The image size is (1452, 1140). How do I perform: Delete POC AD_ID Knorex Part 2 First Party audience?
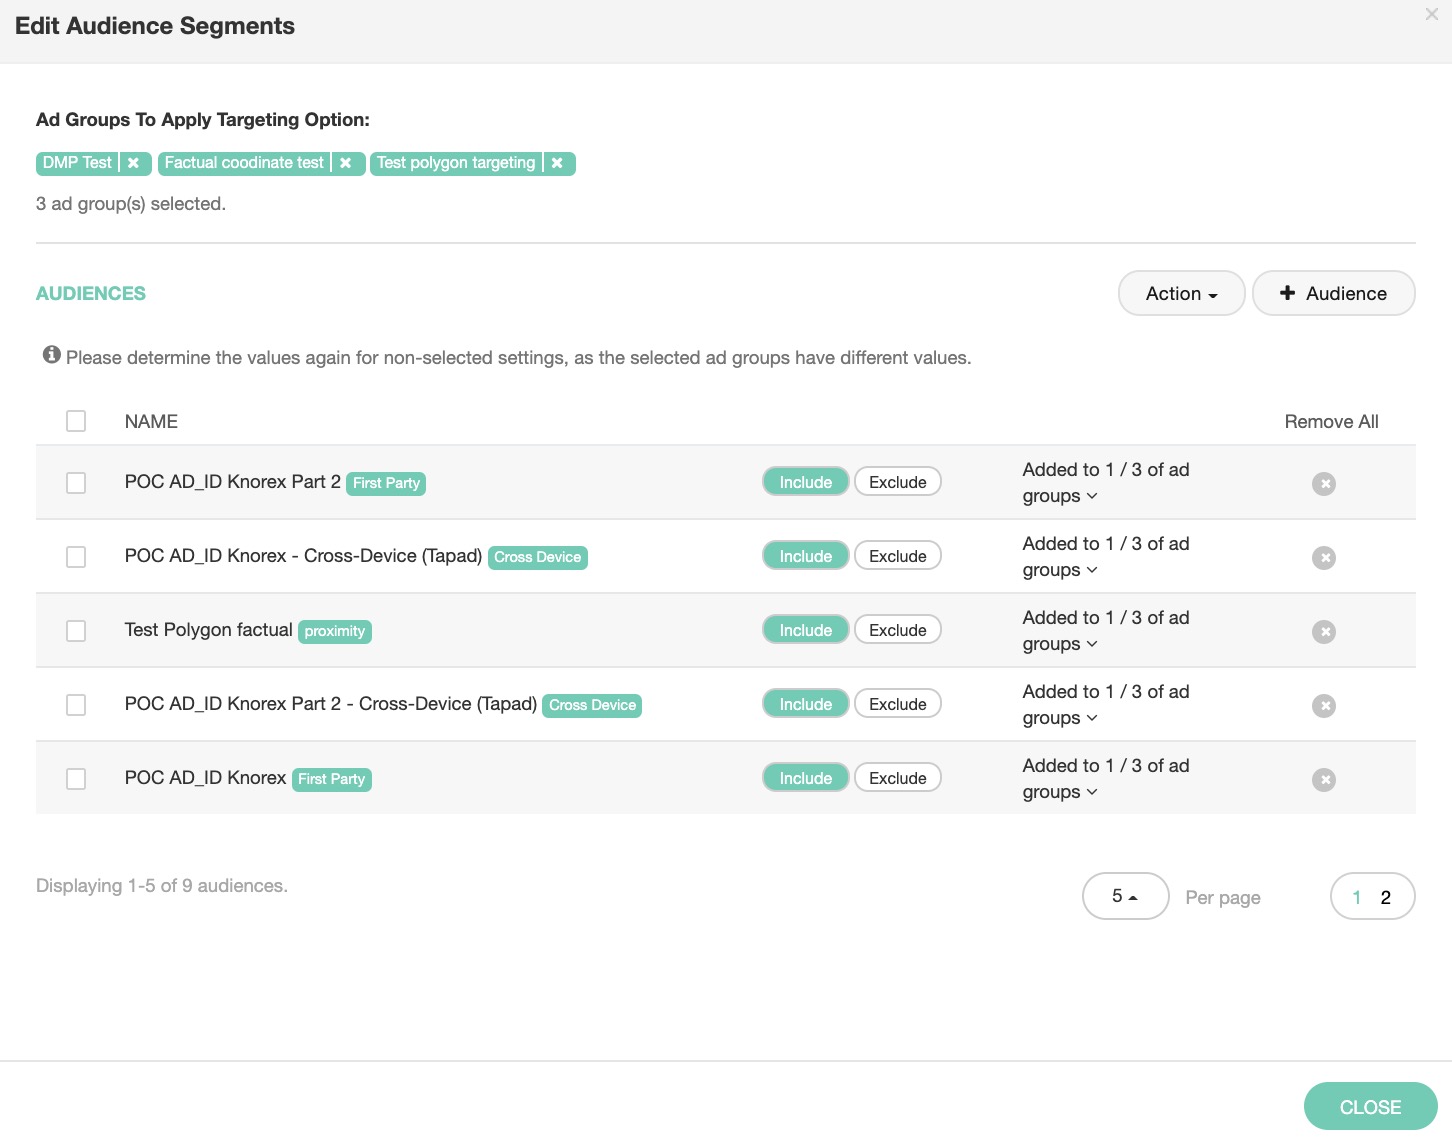(1323, 484)
